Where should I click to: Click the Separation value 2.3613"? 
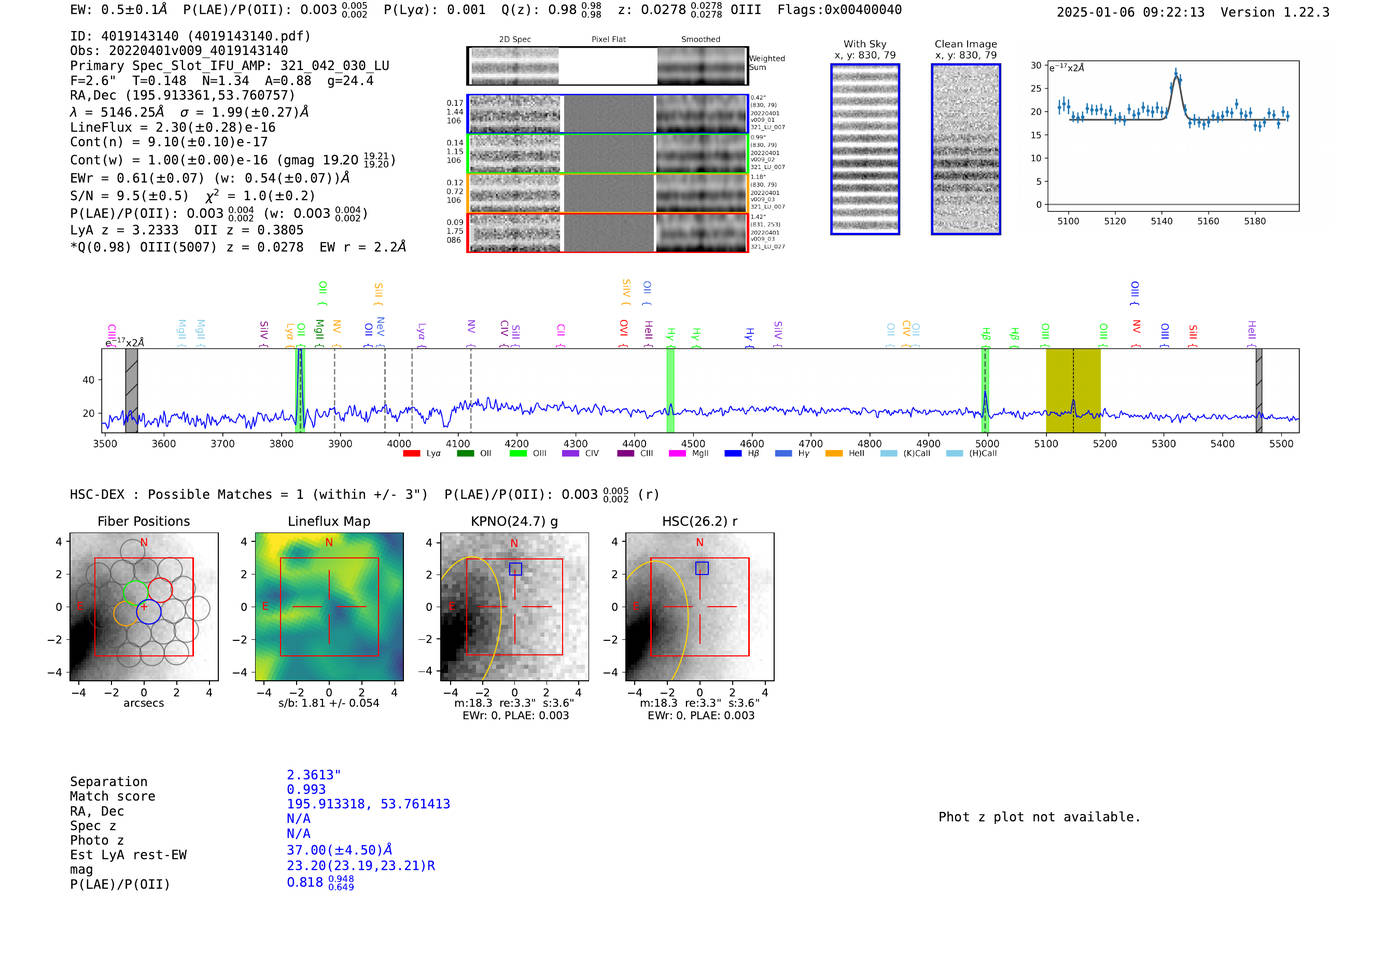point(314,775)
